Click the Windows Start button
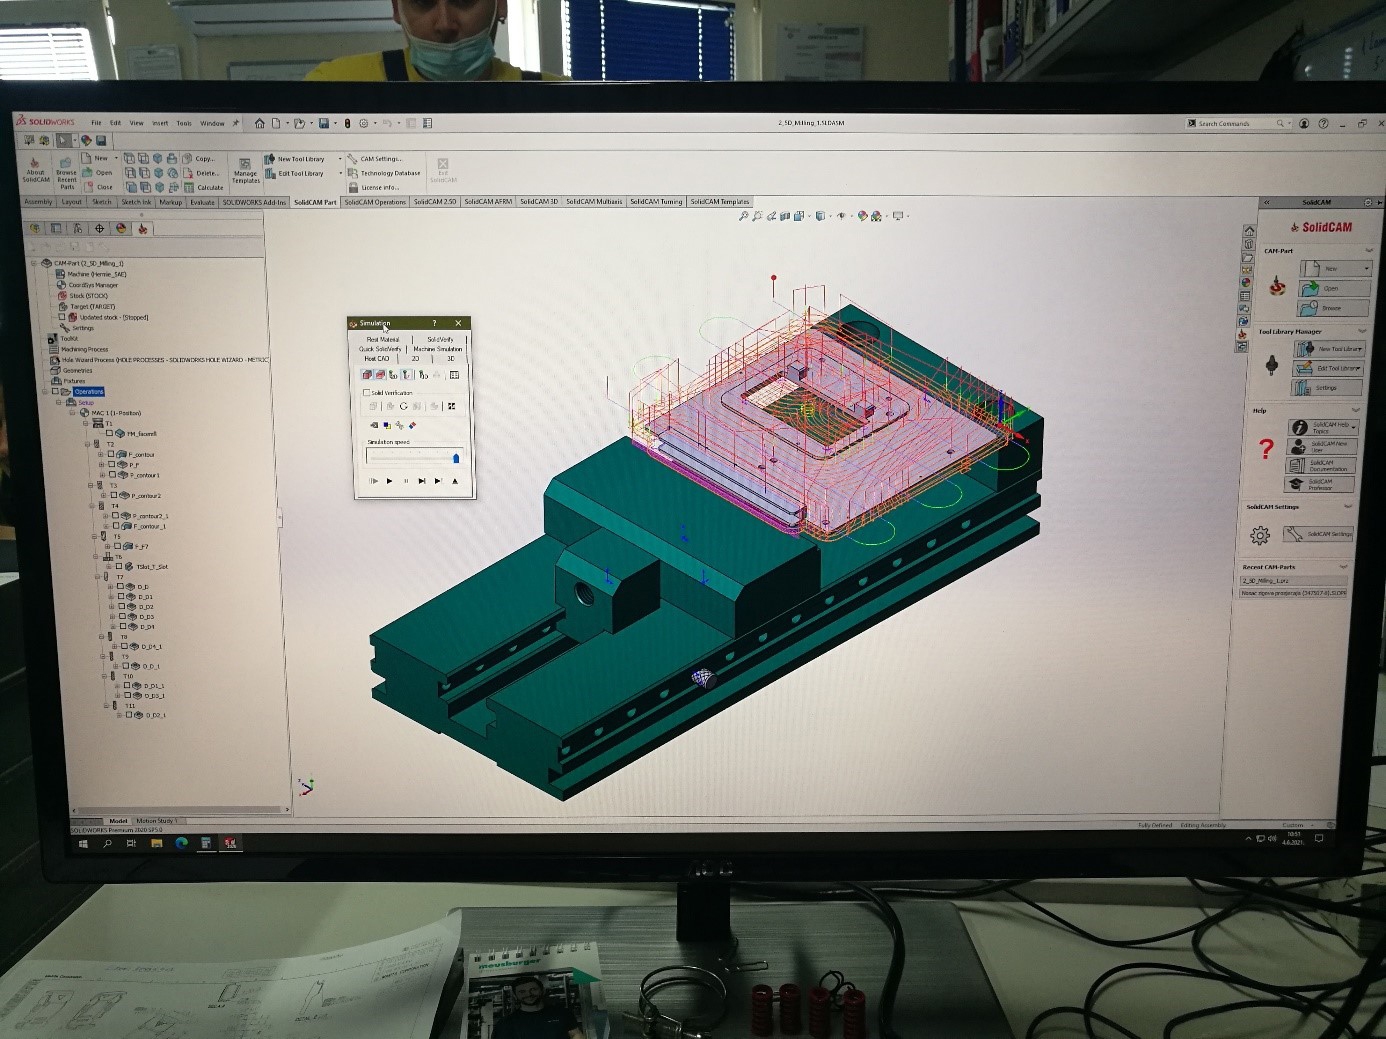This screenshot has width=1386, height=1039. (x=83, y=843)
